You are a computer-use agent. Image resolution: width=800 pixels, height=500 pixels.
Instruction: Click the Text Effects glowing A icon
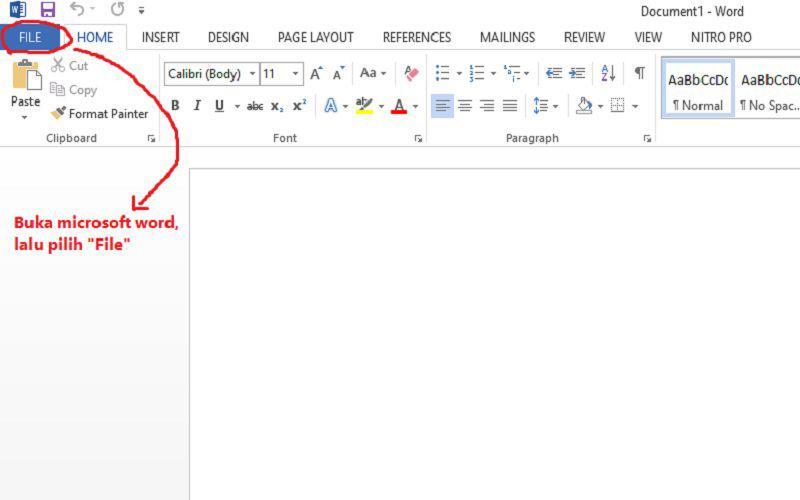[331, 106]
